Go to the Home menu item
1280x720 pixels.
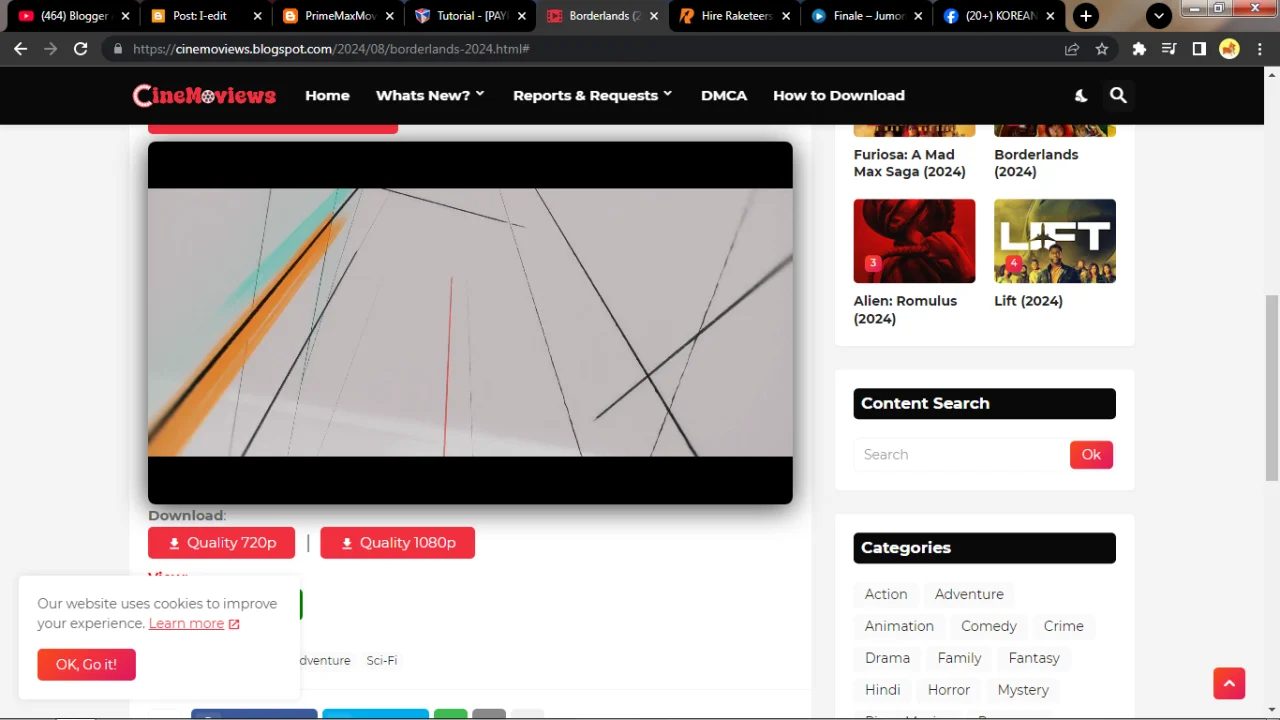327,95
